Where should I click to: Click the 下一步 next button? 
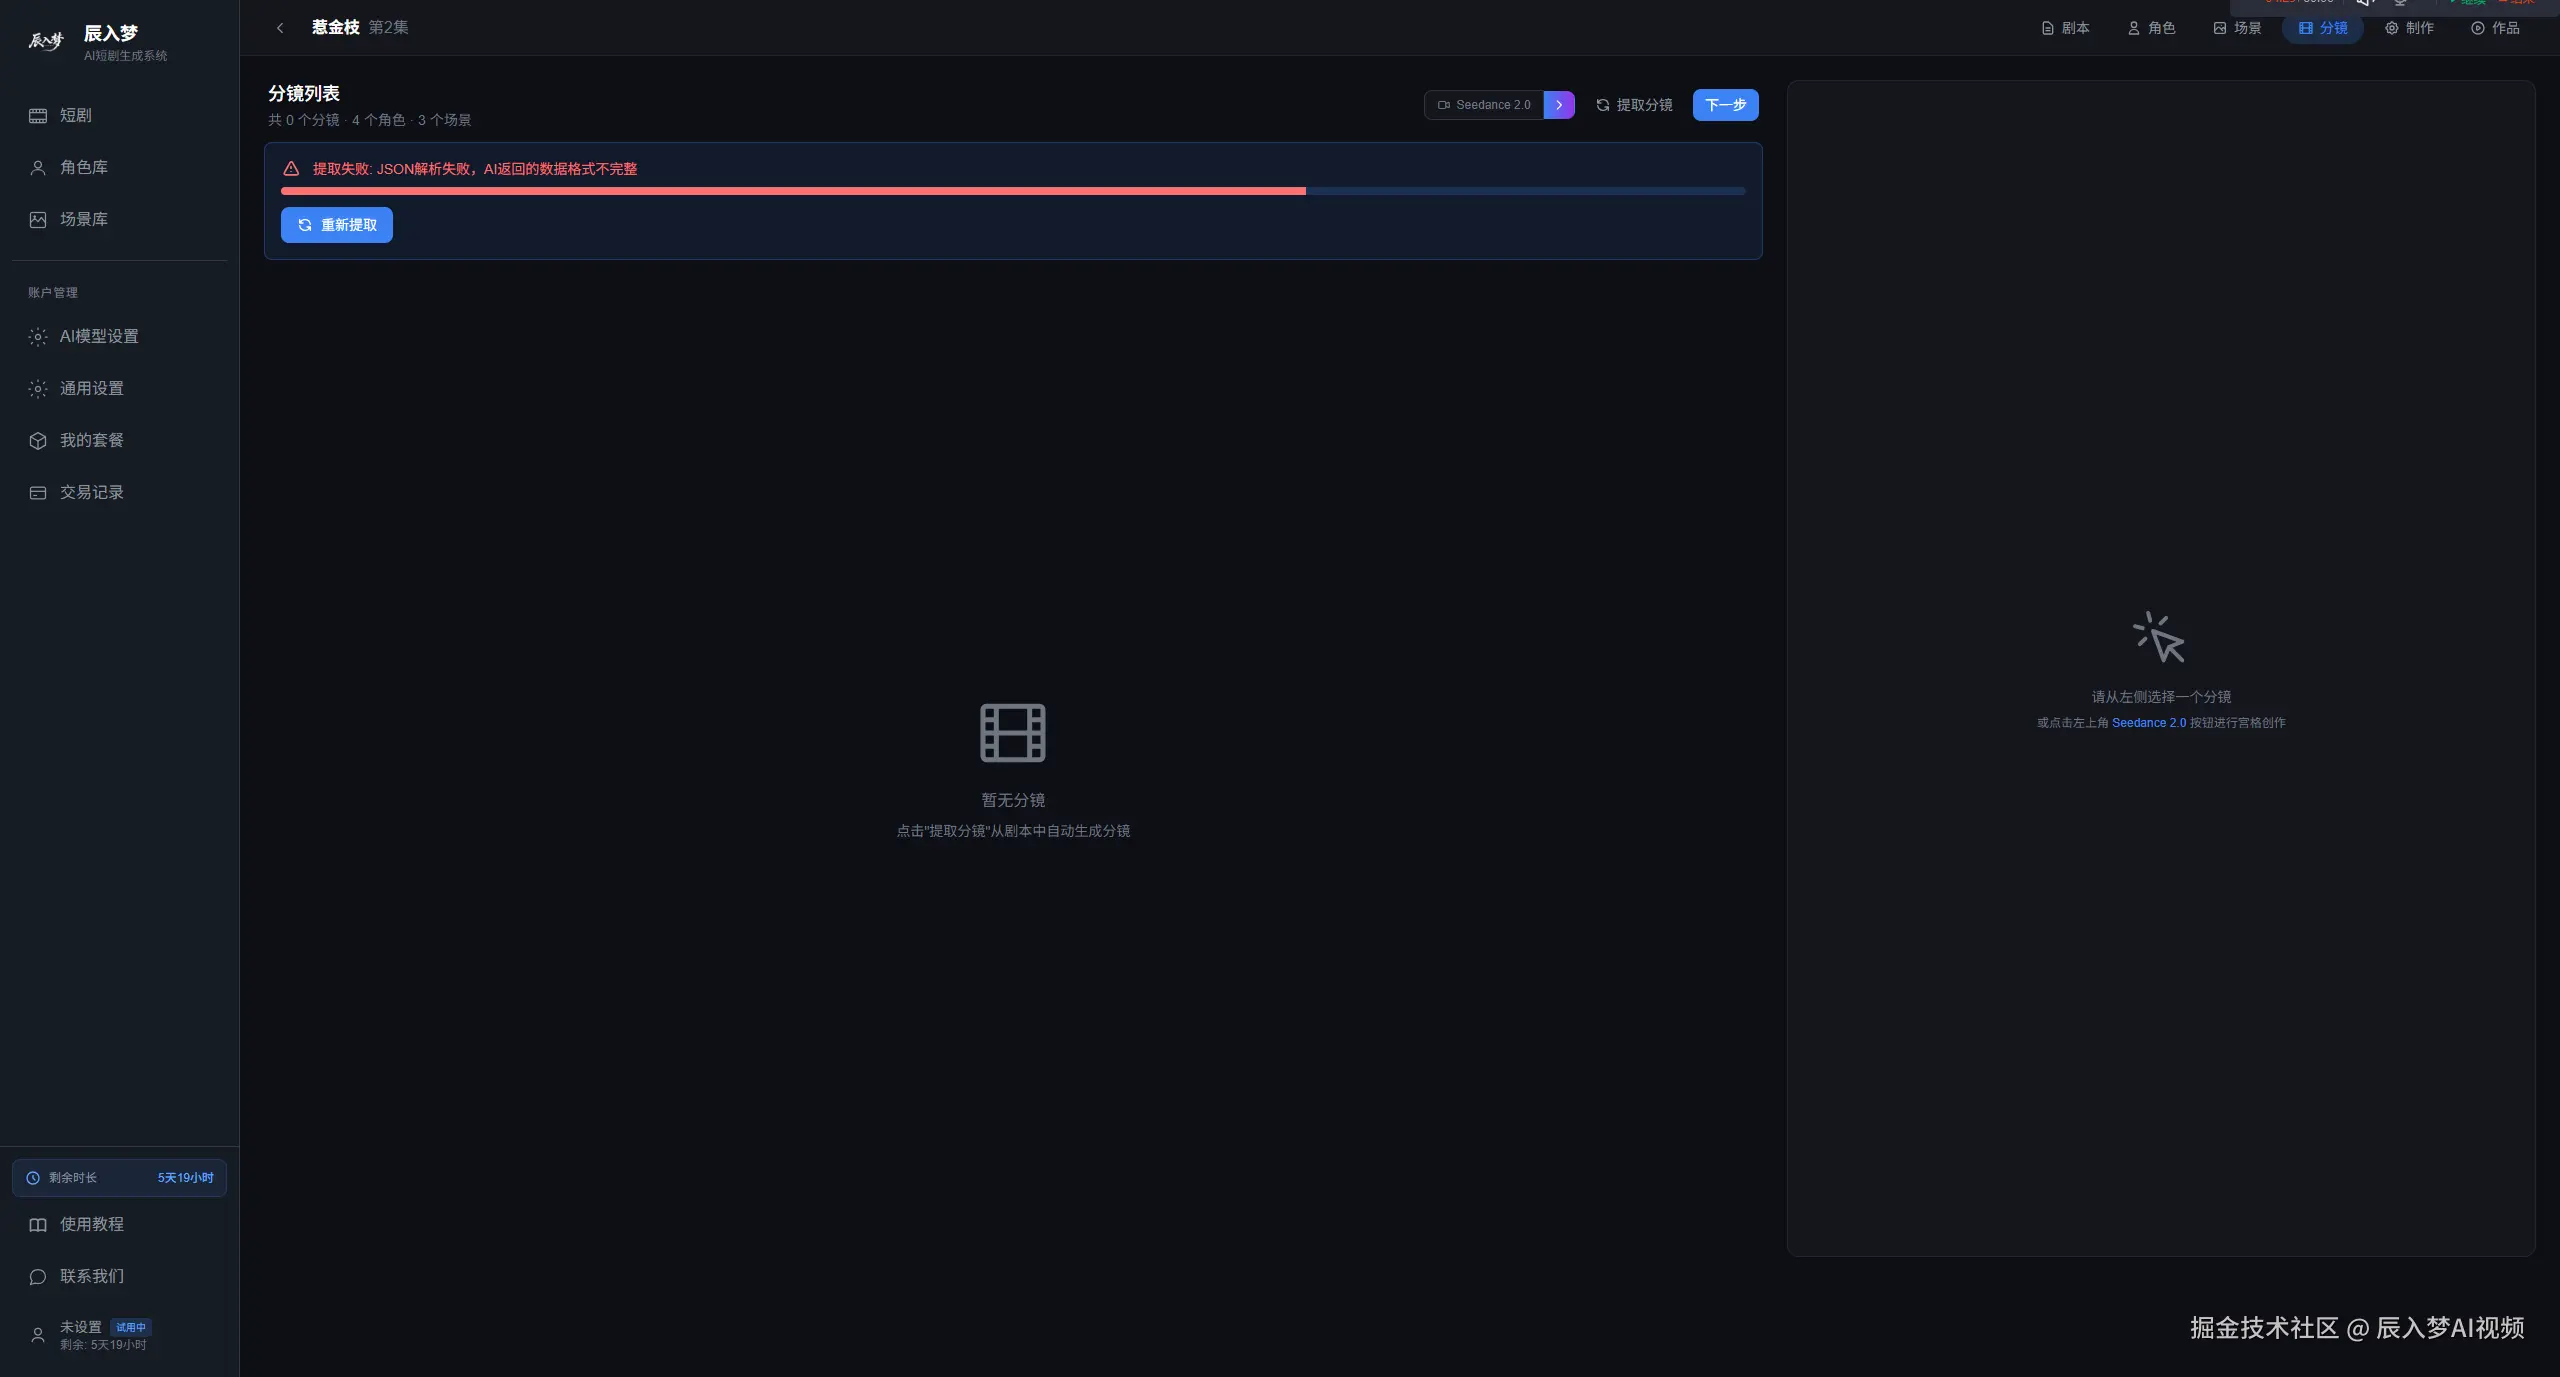coord(1725,105)
